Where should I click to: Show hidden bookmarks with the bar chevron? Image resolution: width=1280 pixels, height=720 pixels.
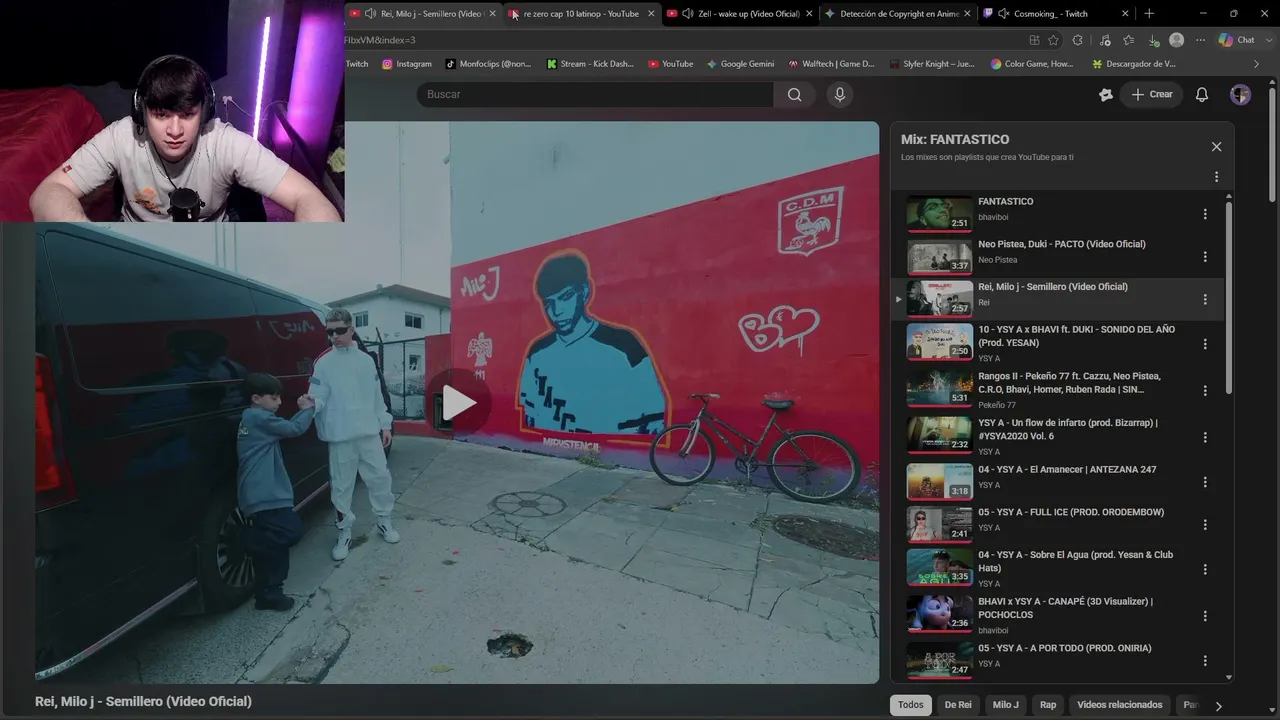1257,64
